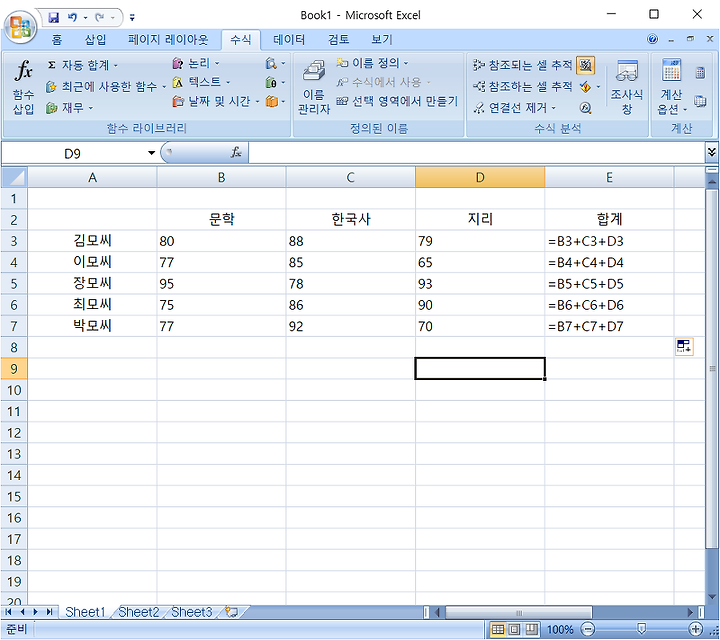The image size is (720, 640).
Task: Open the Office button menu
Action: (20, 27)
